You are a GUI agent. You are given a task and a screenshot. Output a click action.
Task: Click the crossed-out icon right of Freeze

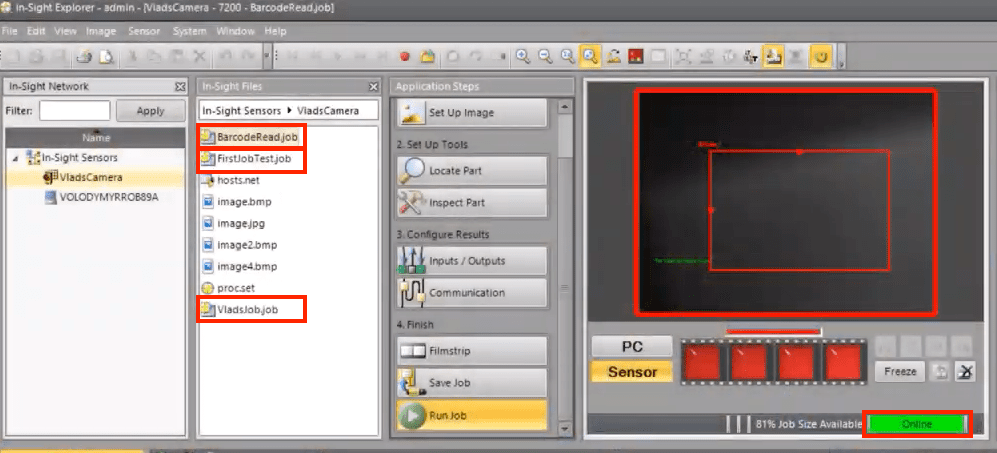[x=965, y=372]
